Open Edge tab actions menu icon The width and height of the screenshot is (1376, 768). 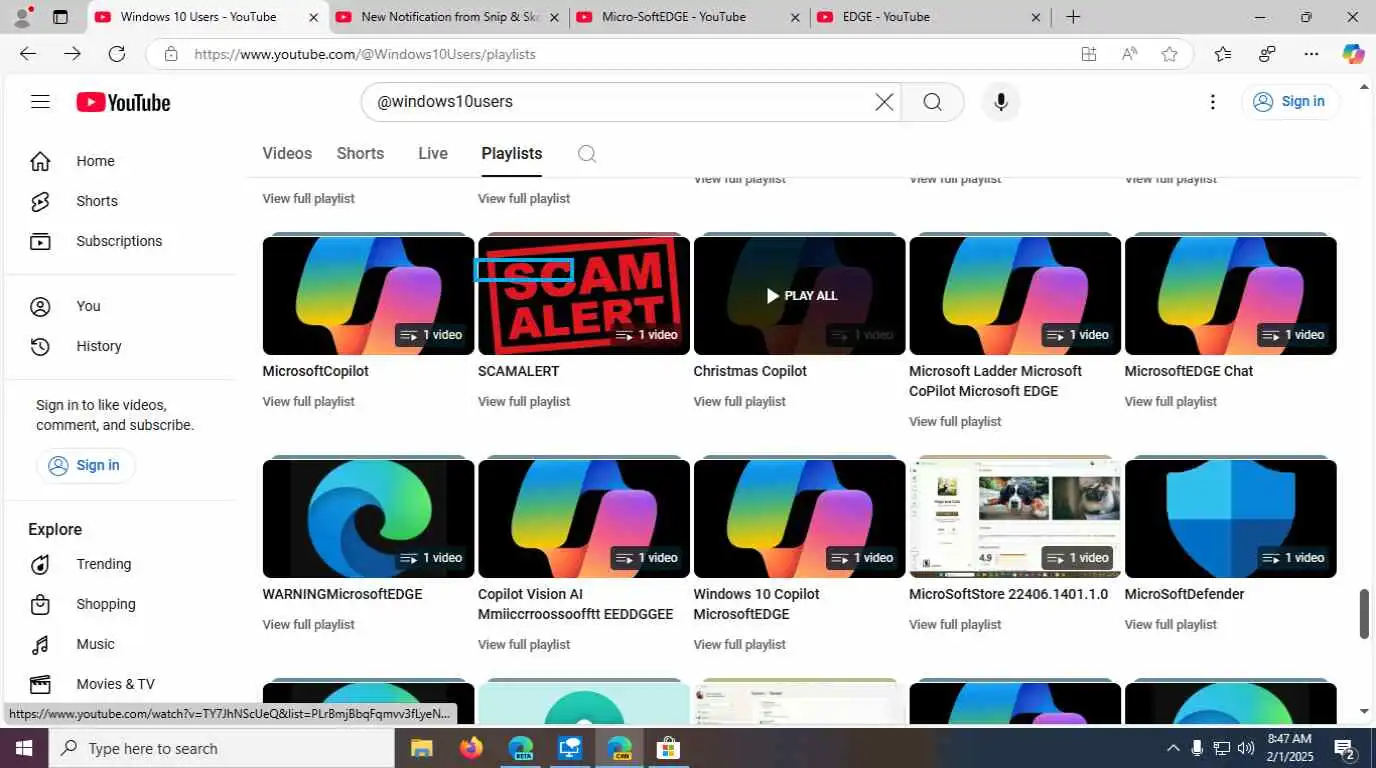pyautogui.click(x=60, y=17)
